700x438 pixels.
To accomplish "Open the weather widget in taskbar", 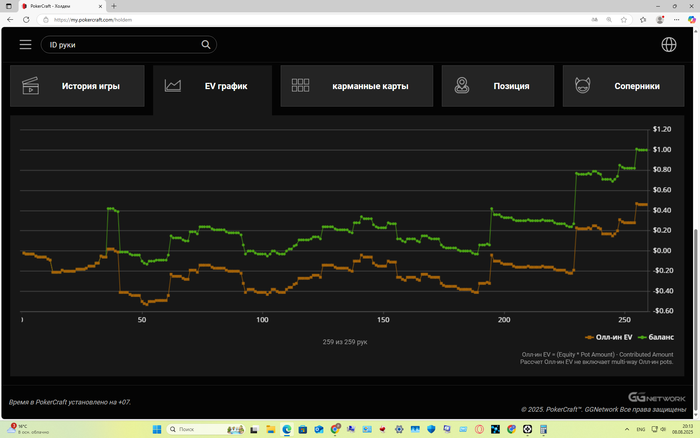I will (x=28, y=430).
